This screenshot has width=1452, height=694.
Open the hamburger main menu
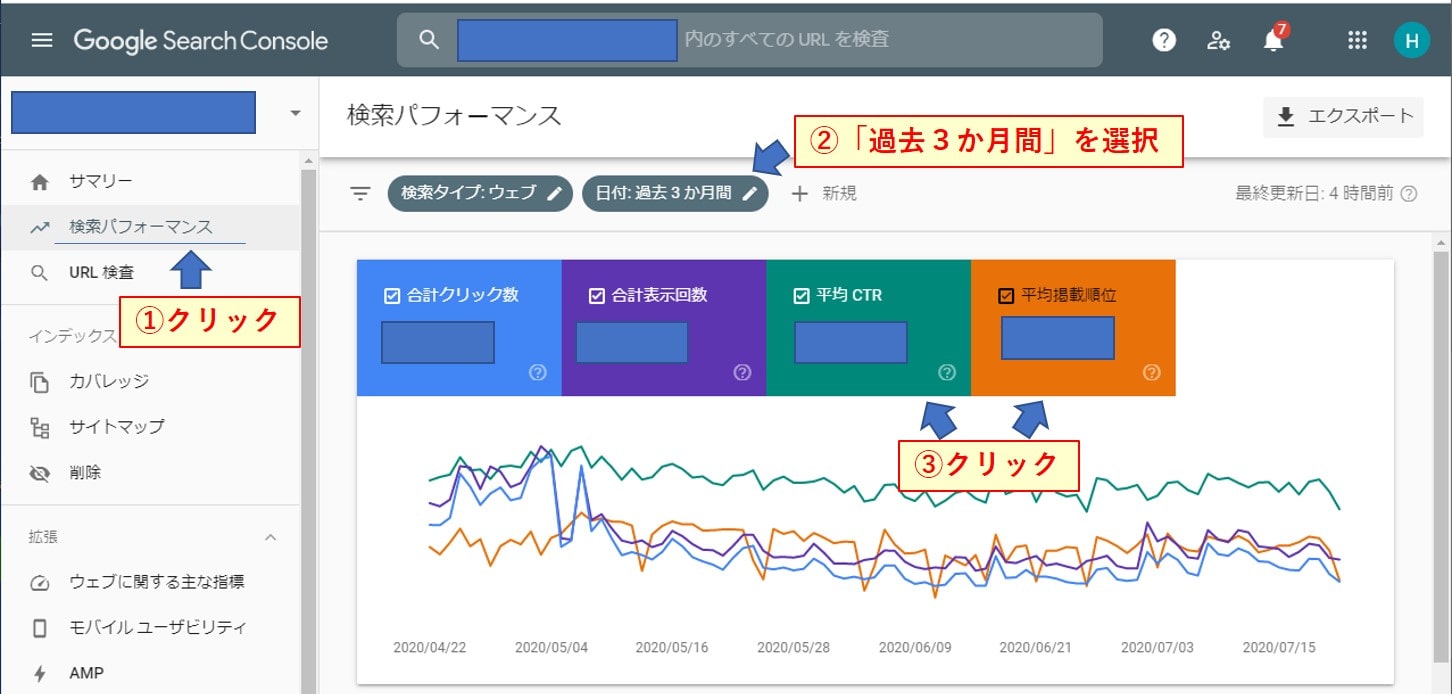(41, 40)
